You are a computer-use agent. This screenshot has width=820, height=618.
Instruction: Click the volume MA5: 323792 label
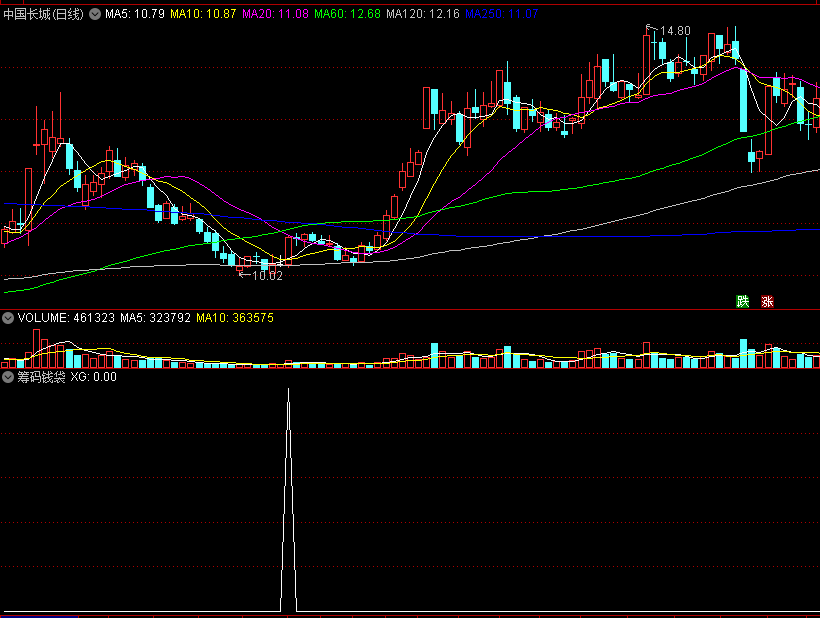[155, 318]
